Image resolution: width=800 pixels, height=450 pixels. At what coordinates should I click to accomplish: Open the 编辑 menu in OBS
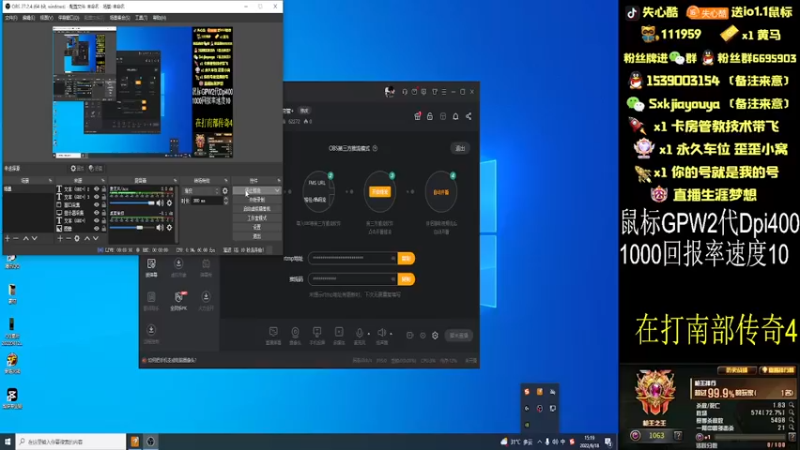tap(29, 18)
